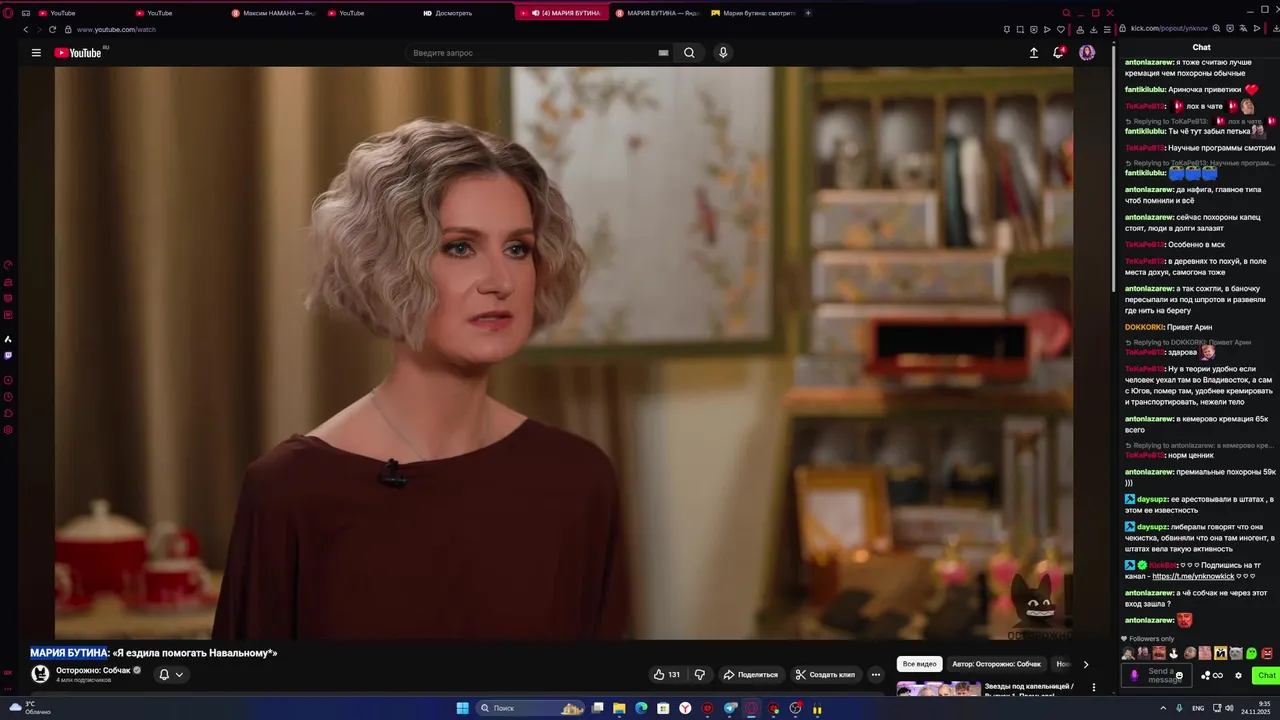Click the video player frame
The width and height of the screenshot is (1280, 720).
[x=564, y=353]
